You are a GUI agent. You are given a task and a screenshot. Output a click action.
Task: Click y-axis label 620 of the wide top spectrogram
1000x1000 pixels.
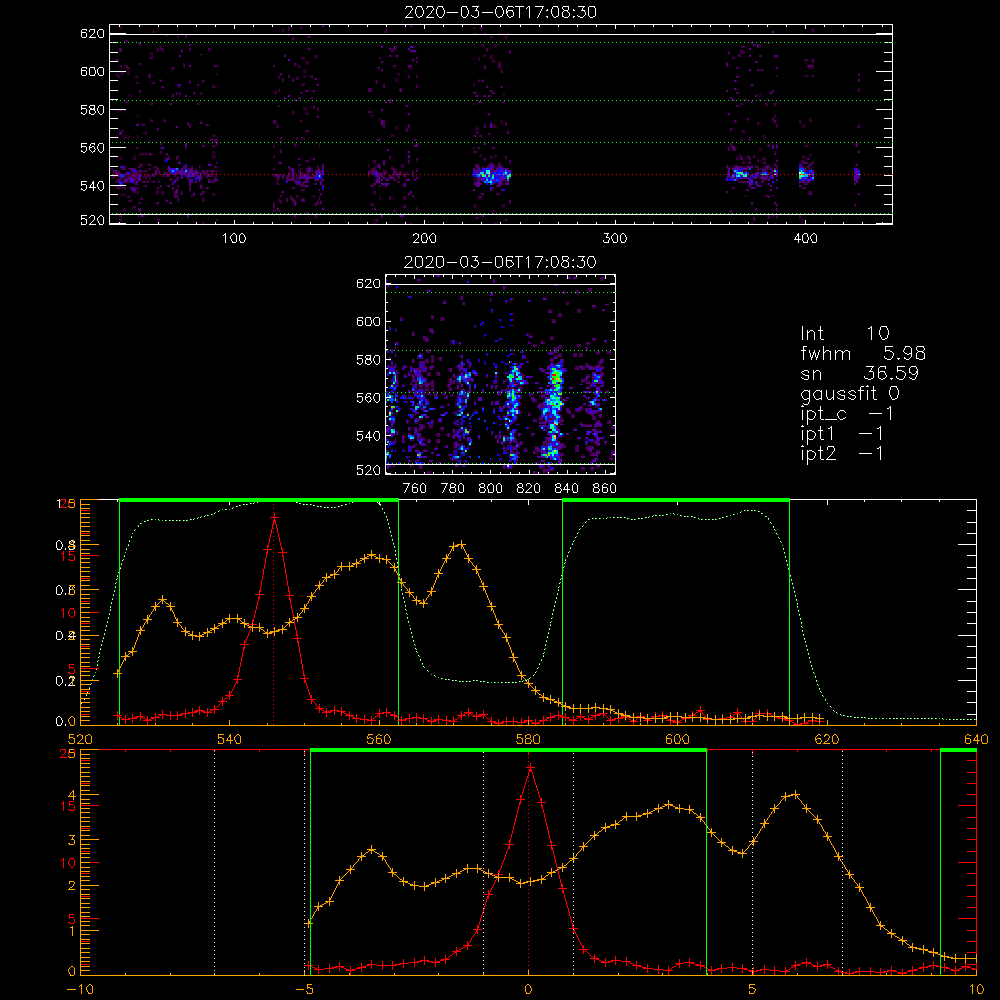(x=92, y=33)
